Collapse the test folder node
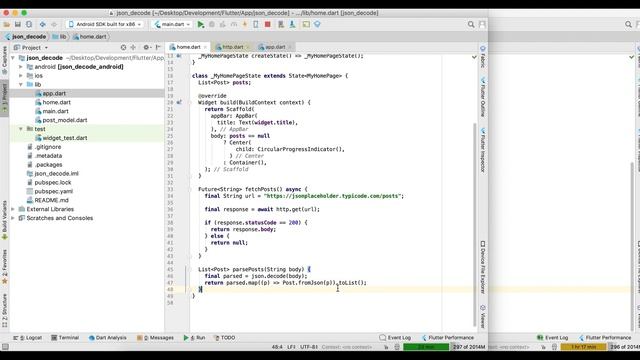 21,129
